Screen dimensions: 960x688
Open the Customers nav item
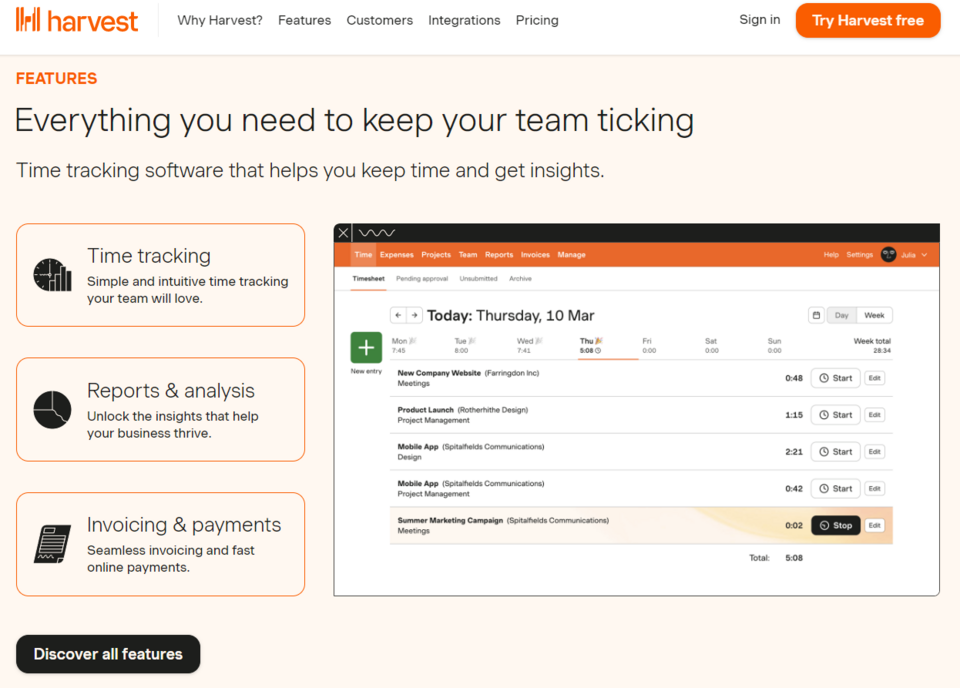[380, 20]
